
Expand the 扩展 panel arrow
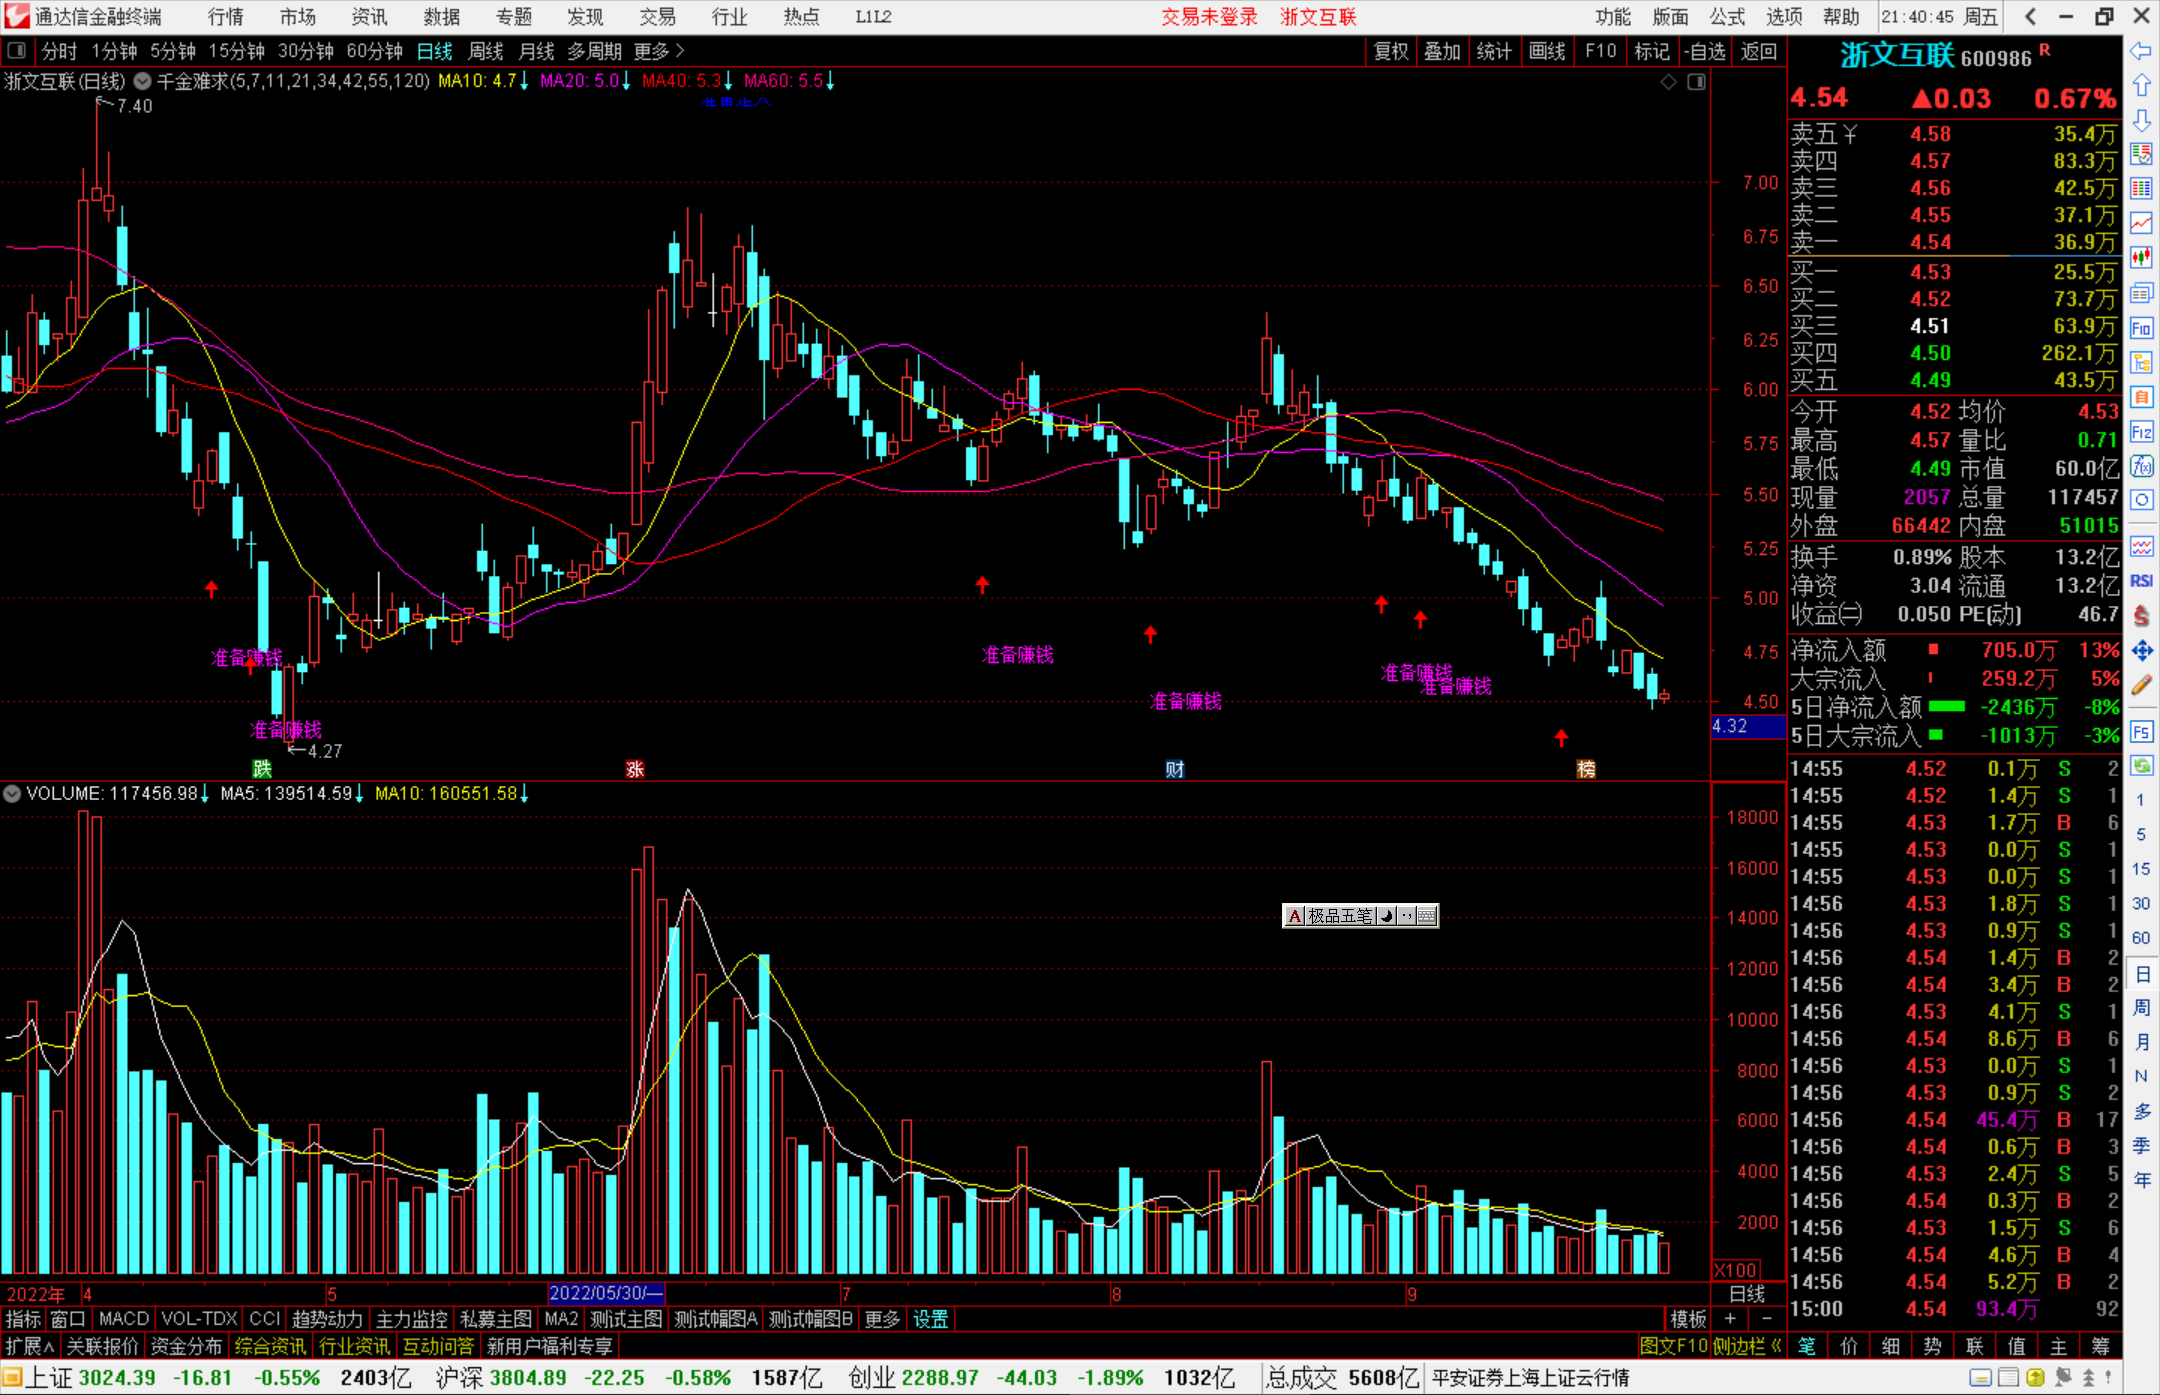point(30,1346)
